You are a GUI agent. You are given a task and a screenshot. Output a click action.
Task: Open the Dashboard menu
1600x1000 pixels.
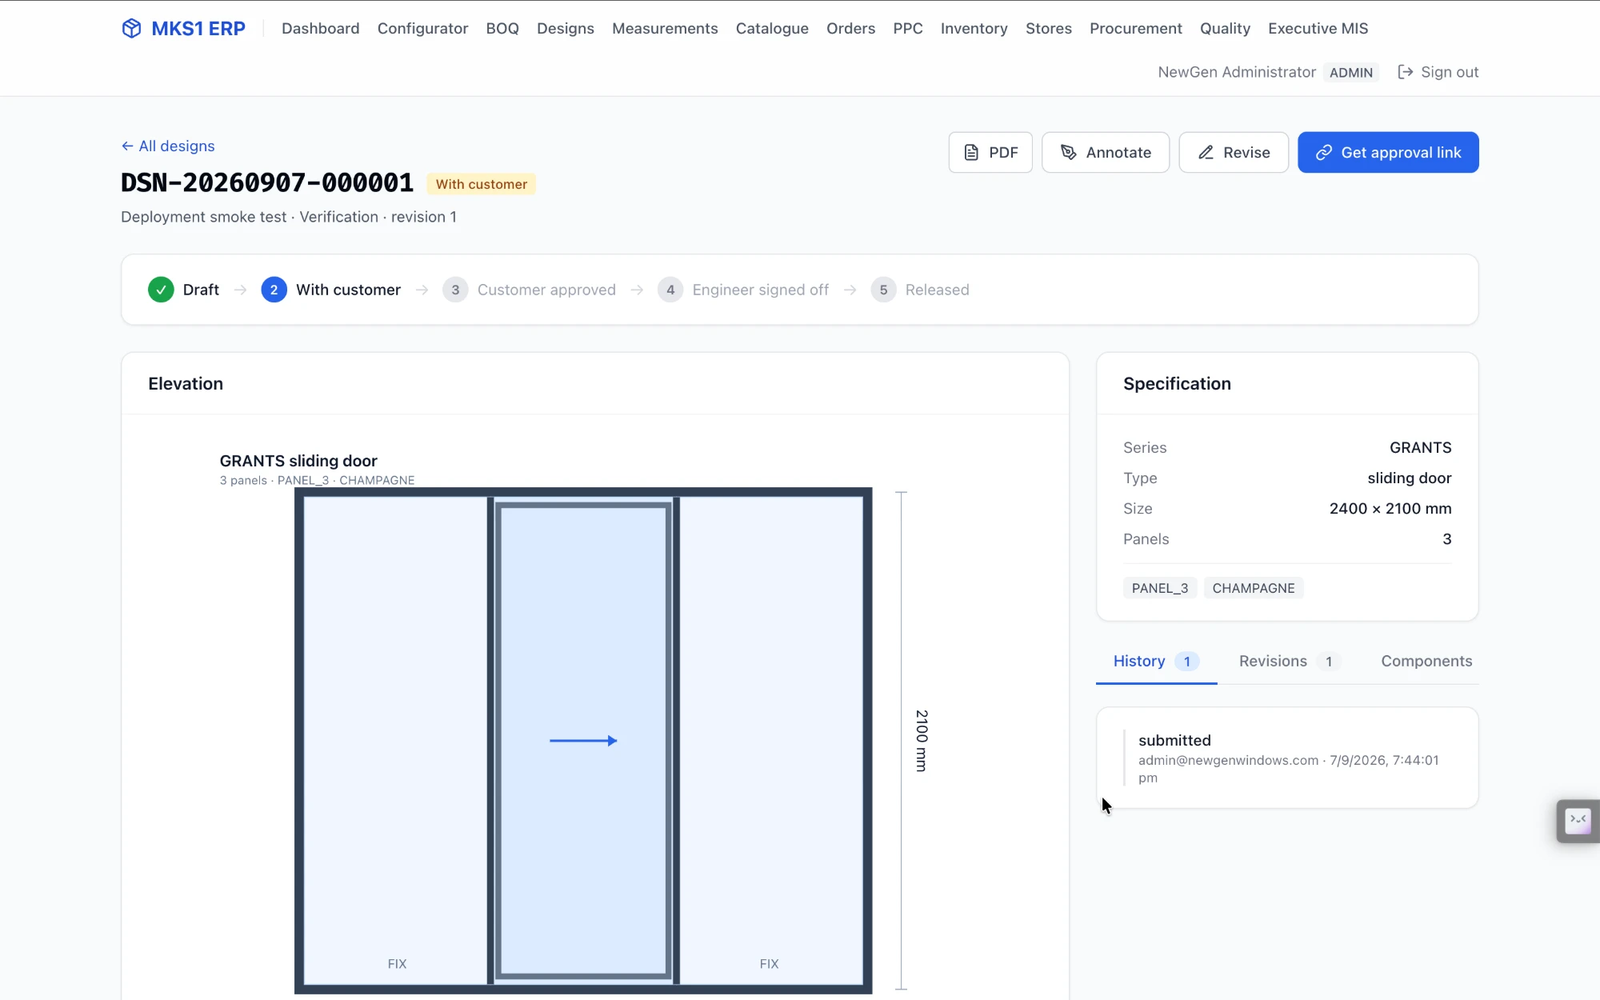[321, 28]
